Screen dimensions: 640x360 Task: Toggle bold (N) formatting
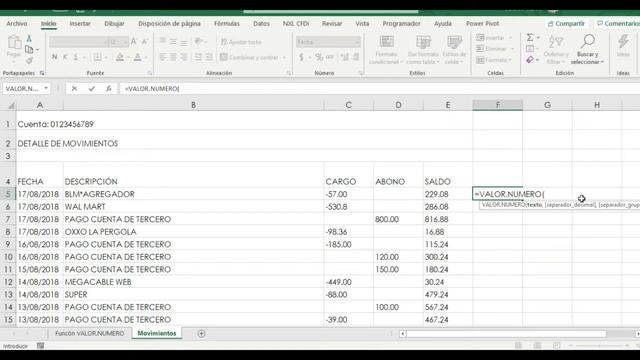coord(54,57)
